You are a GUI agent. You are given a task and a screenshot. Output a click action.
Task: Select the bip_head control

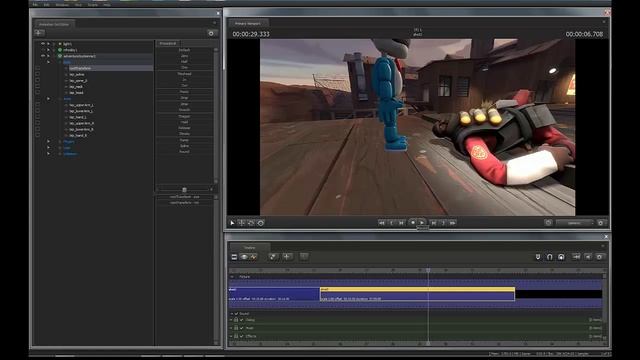(76, 93)
